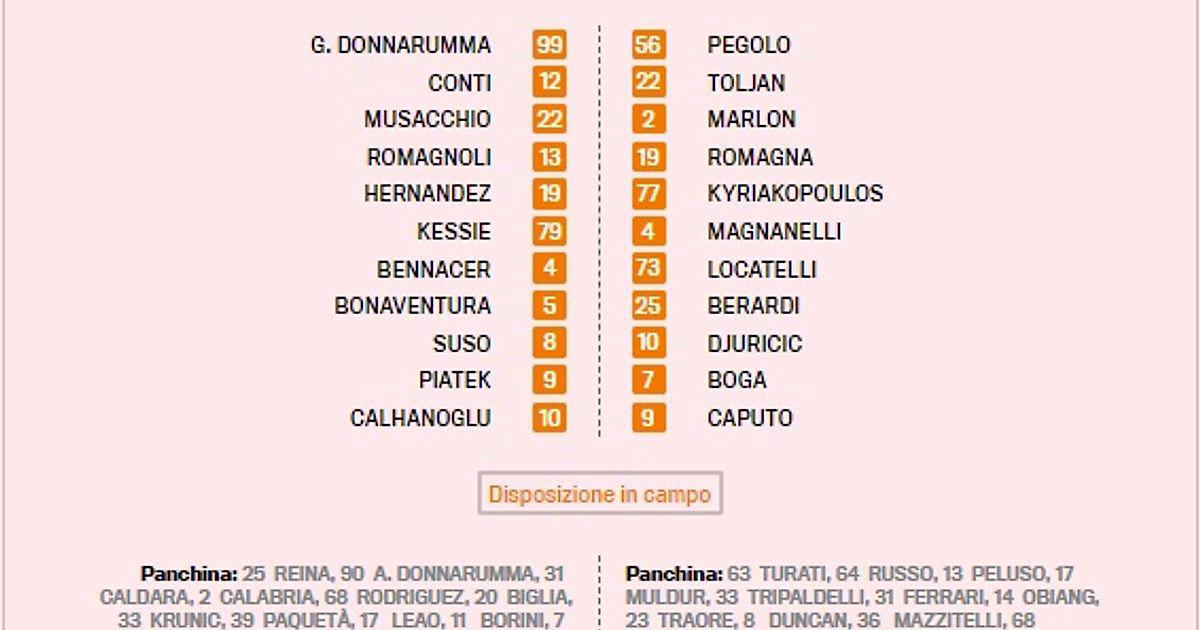Click the number 13 badge beside Romagnoli

point(549,157)
